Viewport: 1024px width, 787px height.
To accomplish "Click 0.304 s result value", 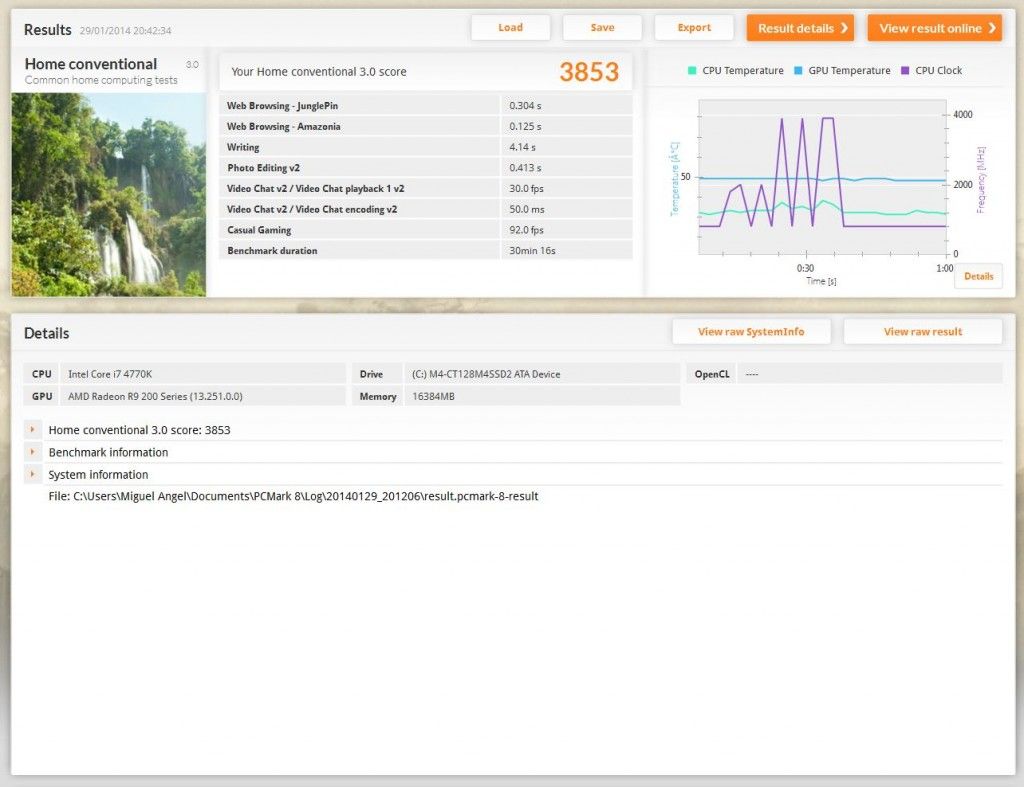I will 525,106.
